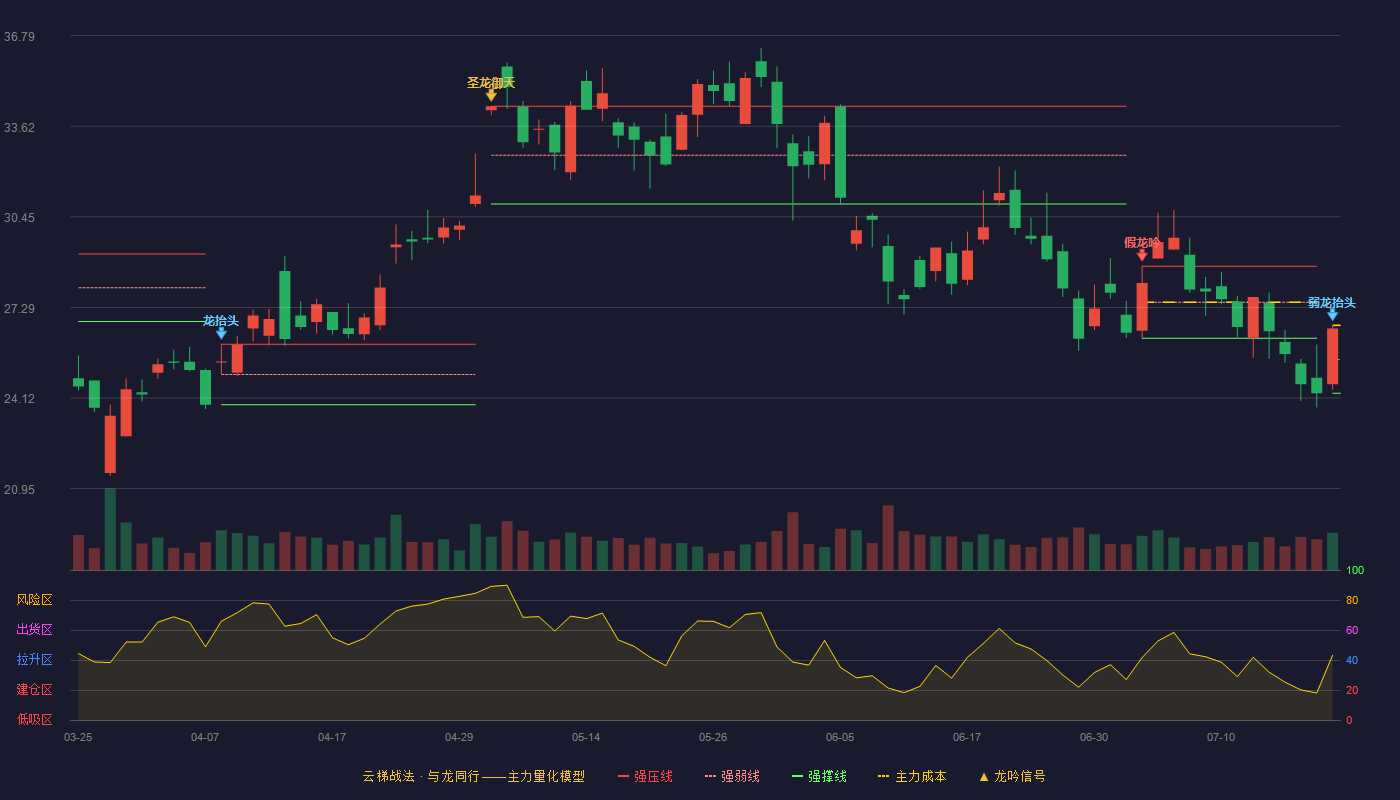Toggle the 龙吟信号 legend entry
Screen dimensions: 1400x800
click(1012, 776)
